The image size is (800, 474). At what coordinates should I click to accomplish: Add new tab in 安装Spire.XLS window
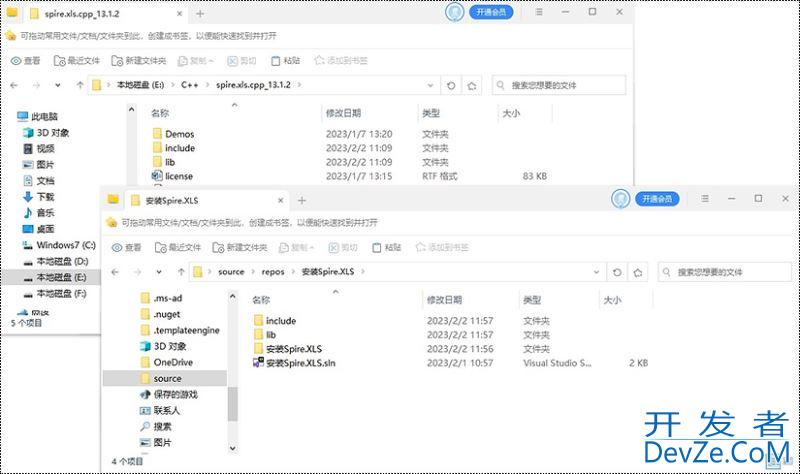click(x=302, y=201)
